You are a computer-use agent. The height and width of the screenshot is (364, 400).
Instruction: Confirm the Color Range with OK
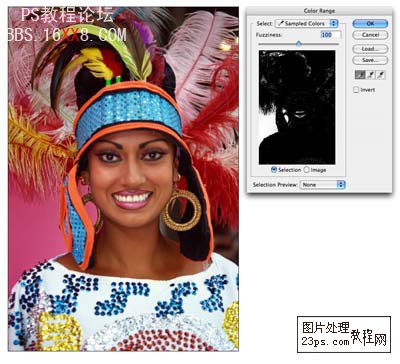pos(370,23)
